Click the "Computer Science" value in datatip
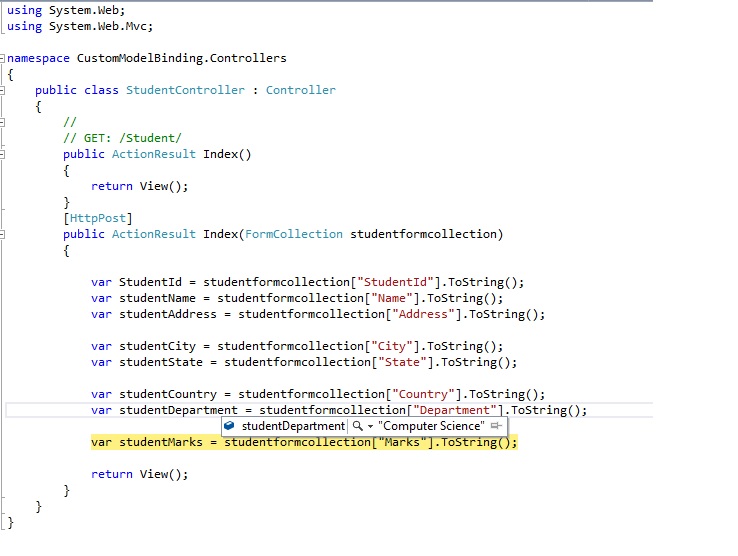 pyautogui.click(x=431, y=426)
